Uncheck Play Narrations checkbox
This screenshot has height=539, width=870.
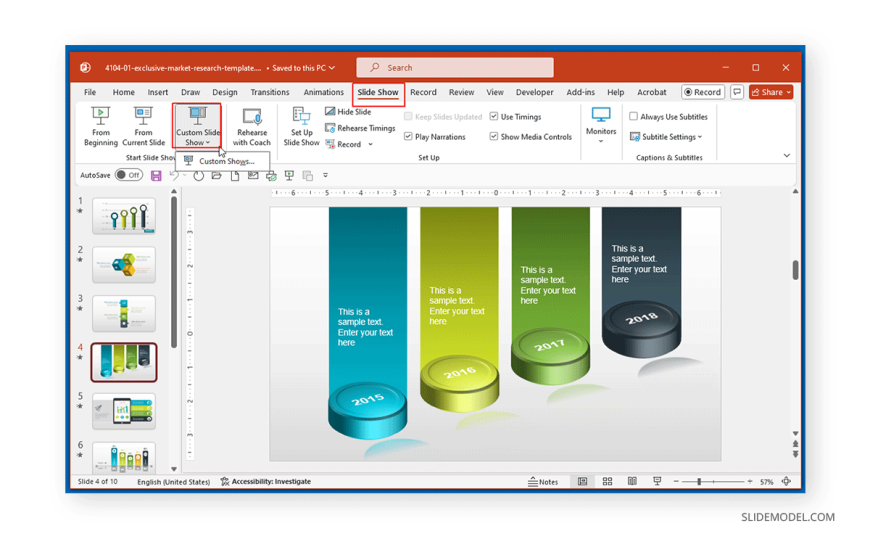point(408,137)
